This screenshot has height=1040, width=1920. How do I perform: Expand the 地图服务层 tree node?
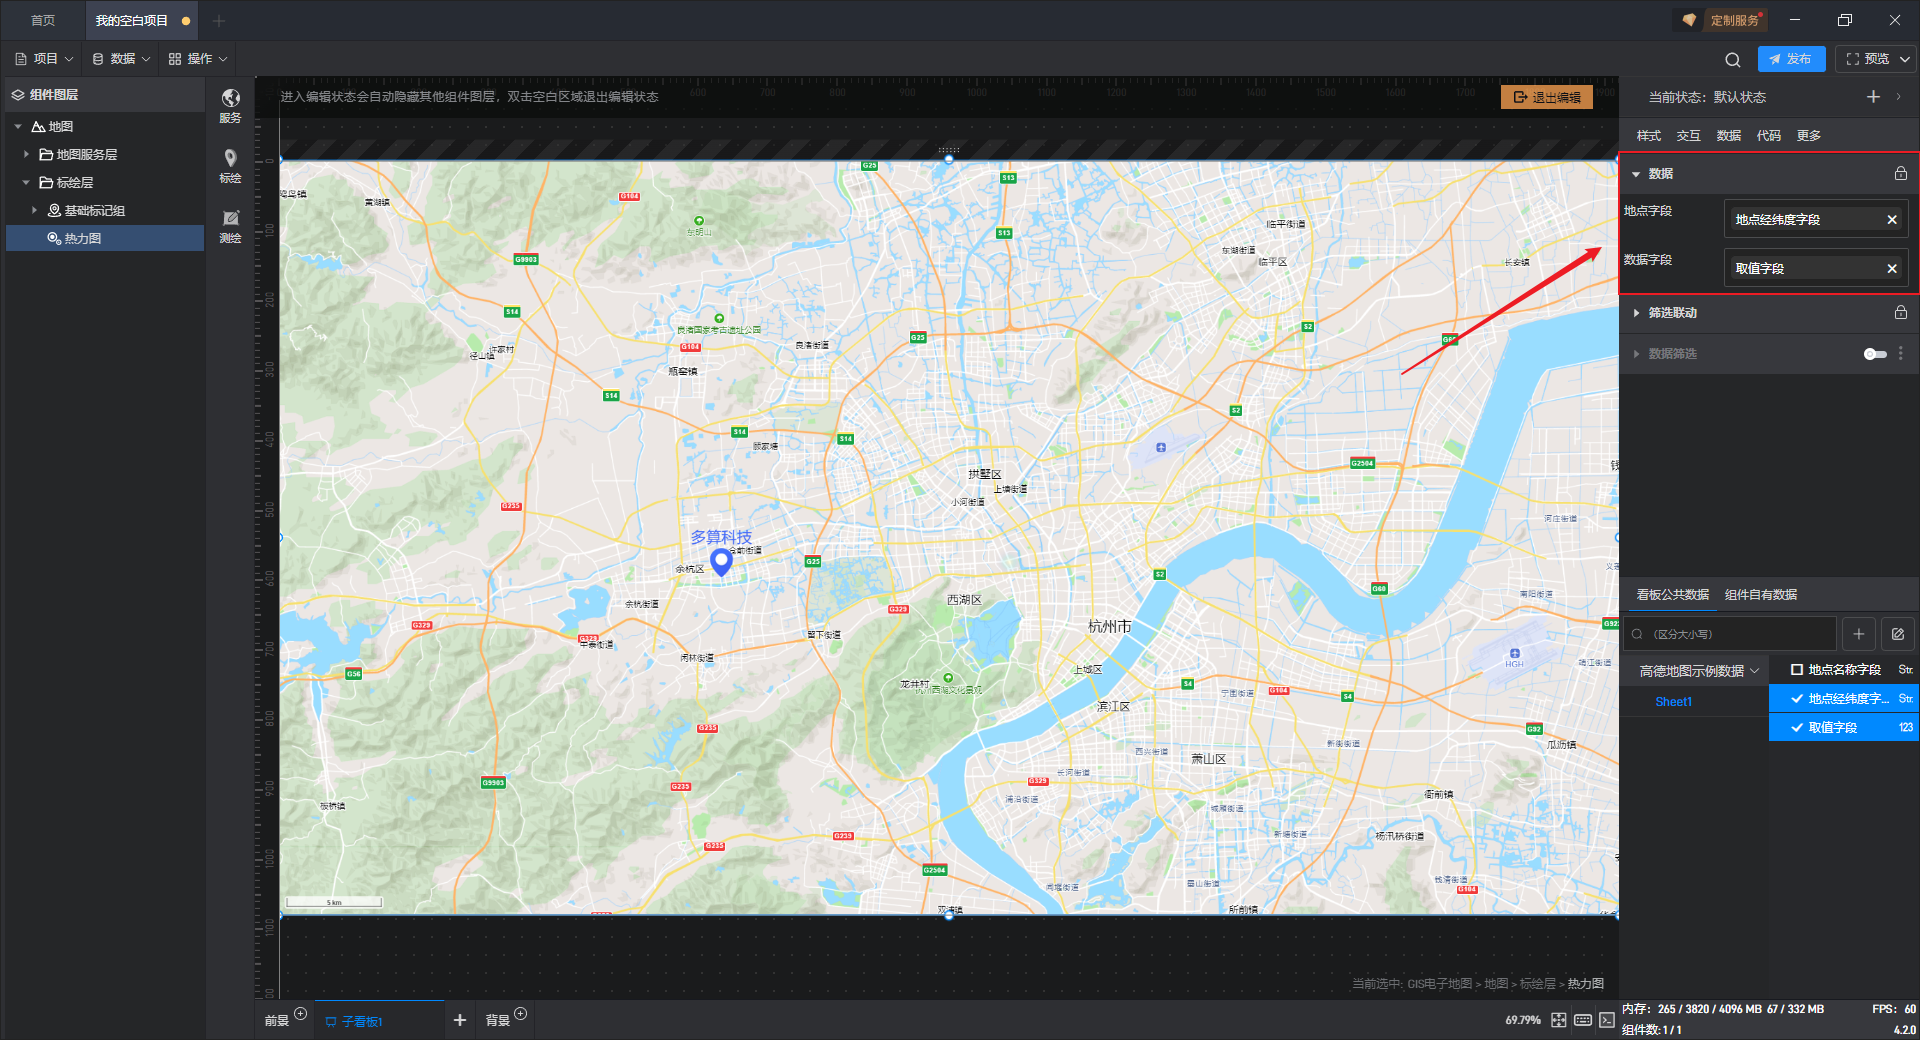26,154
